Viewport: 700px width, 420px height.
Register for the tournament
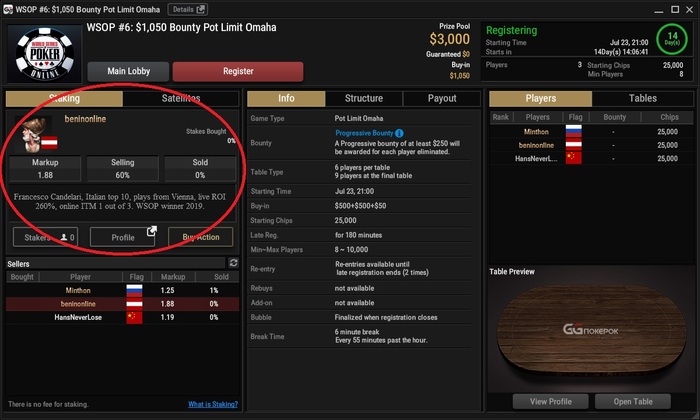[238, 71]
